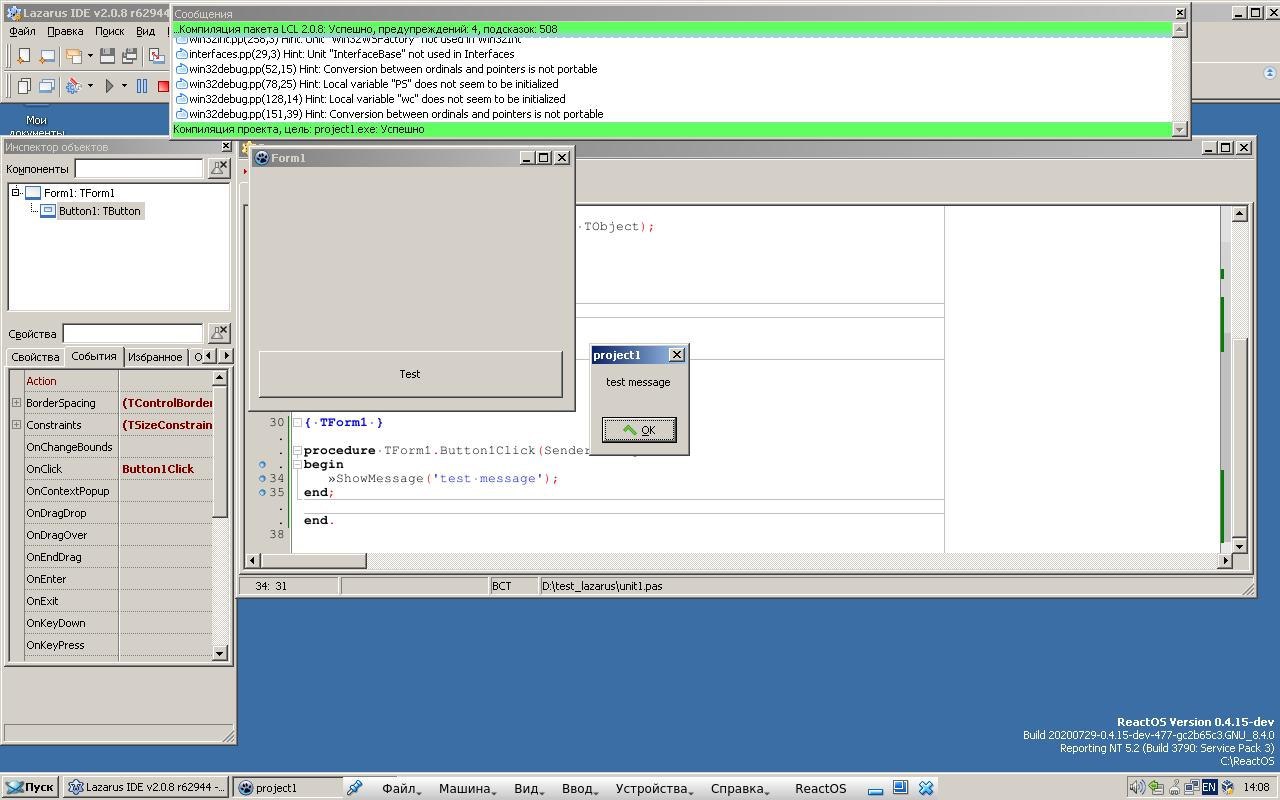
Task: Clear the Свойства filter with funnel icon
Action: click(218, 332)
